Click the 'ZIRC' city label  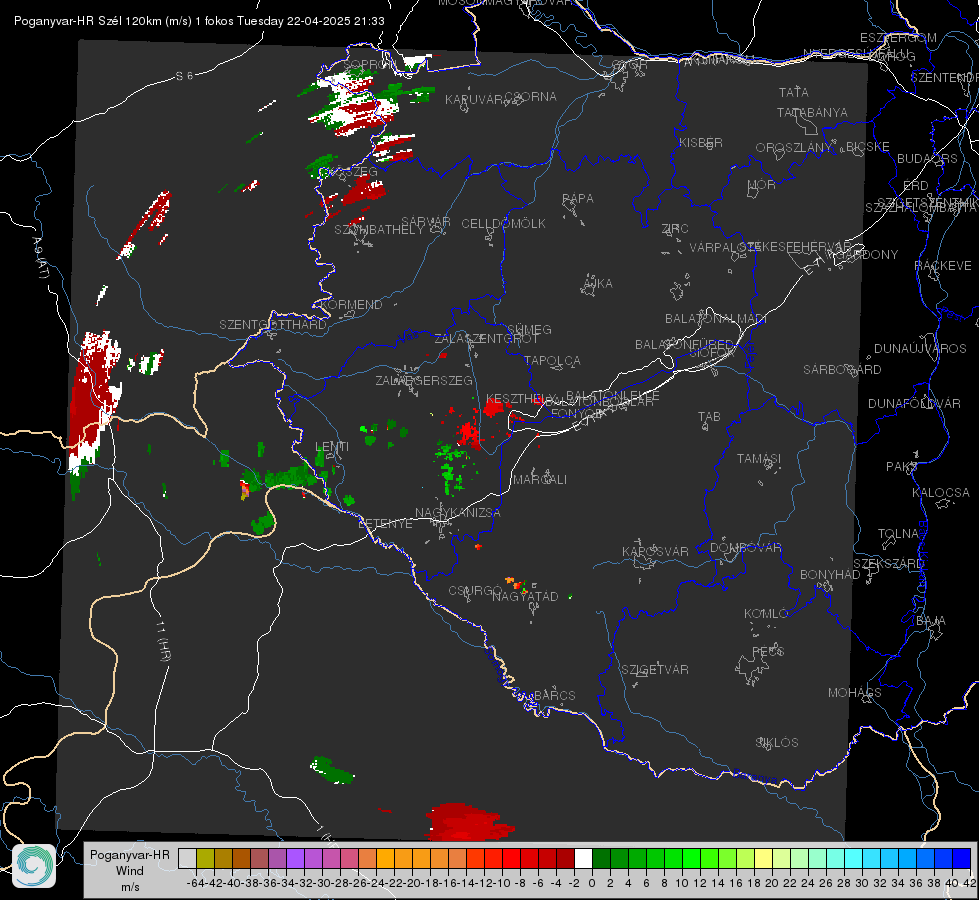[675, 229]
